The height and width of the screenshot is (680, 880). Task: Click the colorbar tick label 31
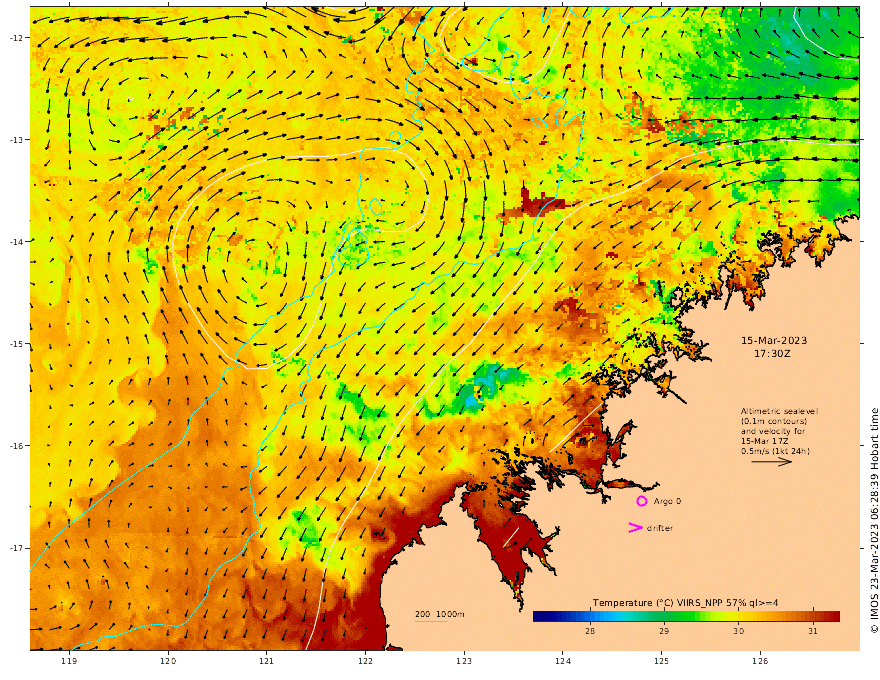pyautogui.click(x=813, y=631)
